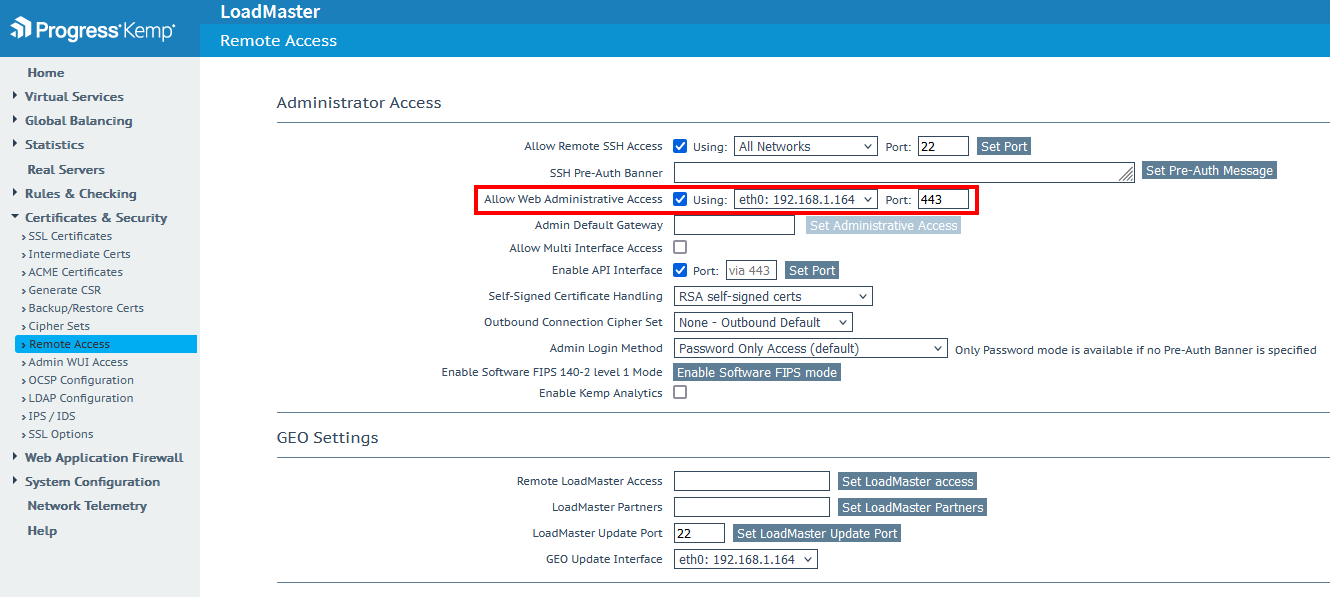Click the web admin Port field showing 443
The height and width of the screenshot is (597, 1330).
click(x=943, y=199)
